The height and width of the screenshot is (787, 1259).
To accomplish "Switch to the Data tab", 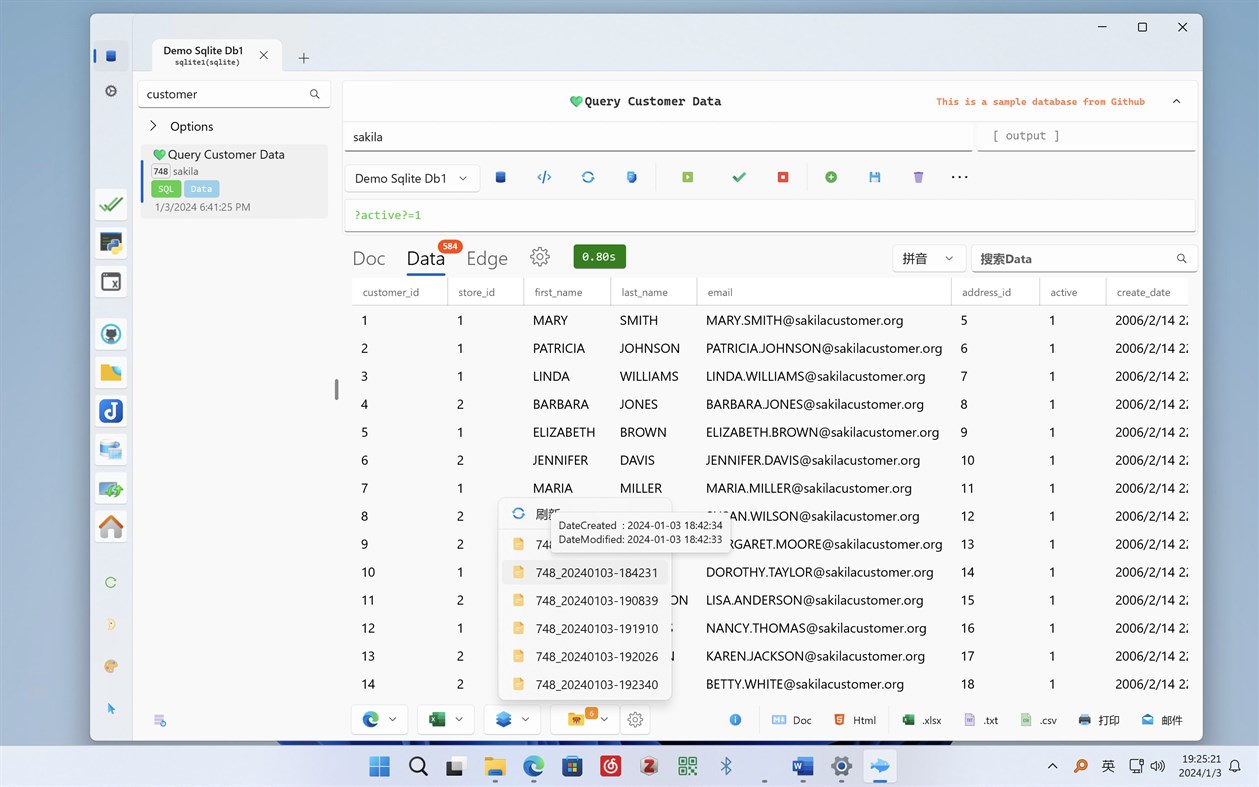I will (x=425, y=258).
